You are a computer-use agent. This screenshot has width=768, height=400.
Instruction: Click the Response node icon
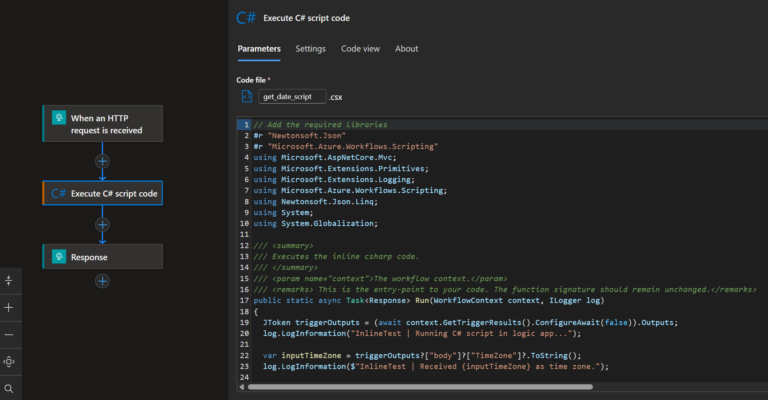tap(59, 257)
